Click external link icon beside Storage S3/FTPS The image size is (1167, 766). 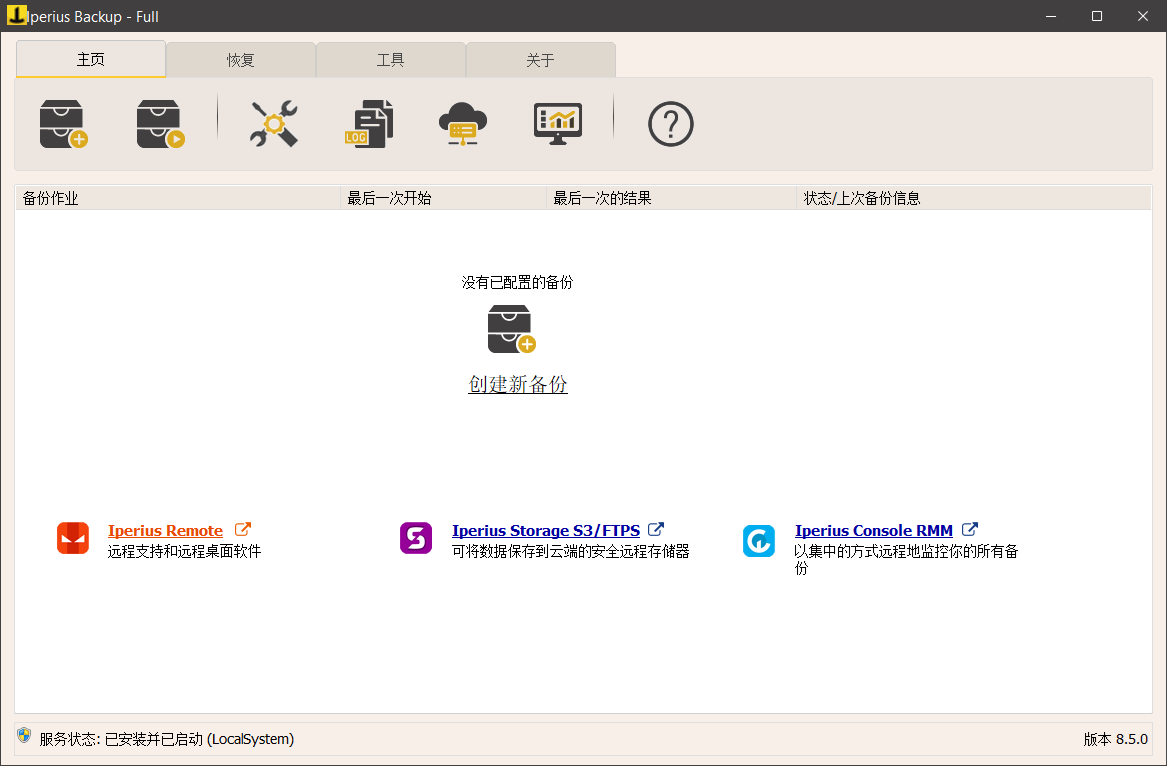(656, 529)
